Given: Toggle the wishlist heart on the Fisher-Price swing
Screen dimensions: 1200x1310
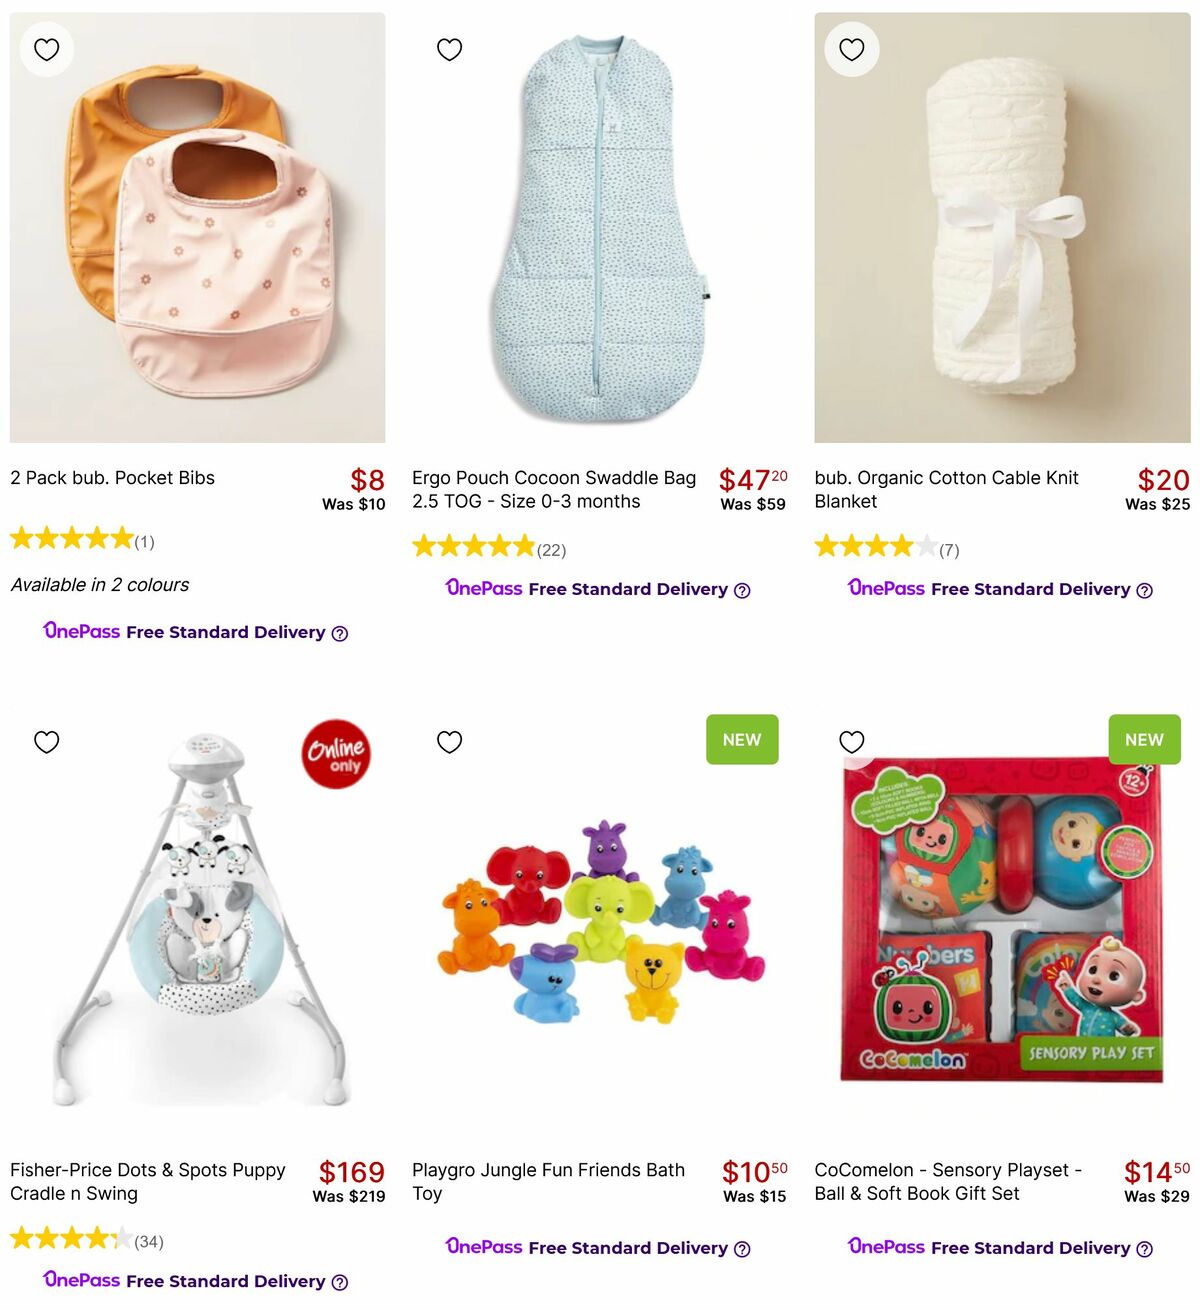Looking at the screenshot, I should tap(47, 741).
